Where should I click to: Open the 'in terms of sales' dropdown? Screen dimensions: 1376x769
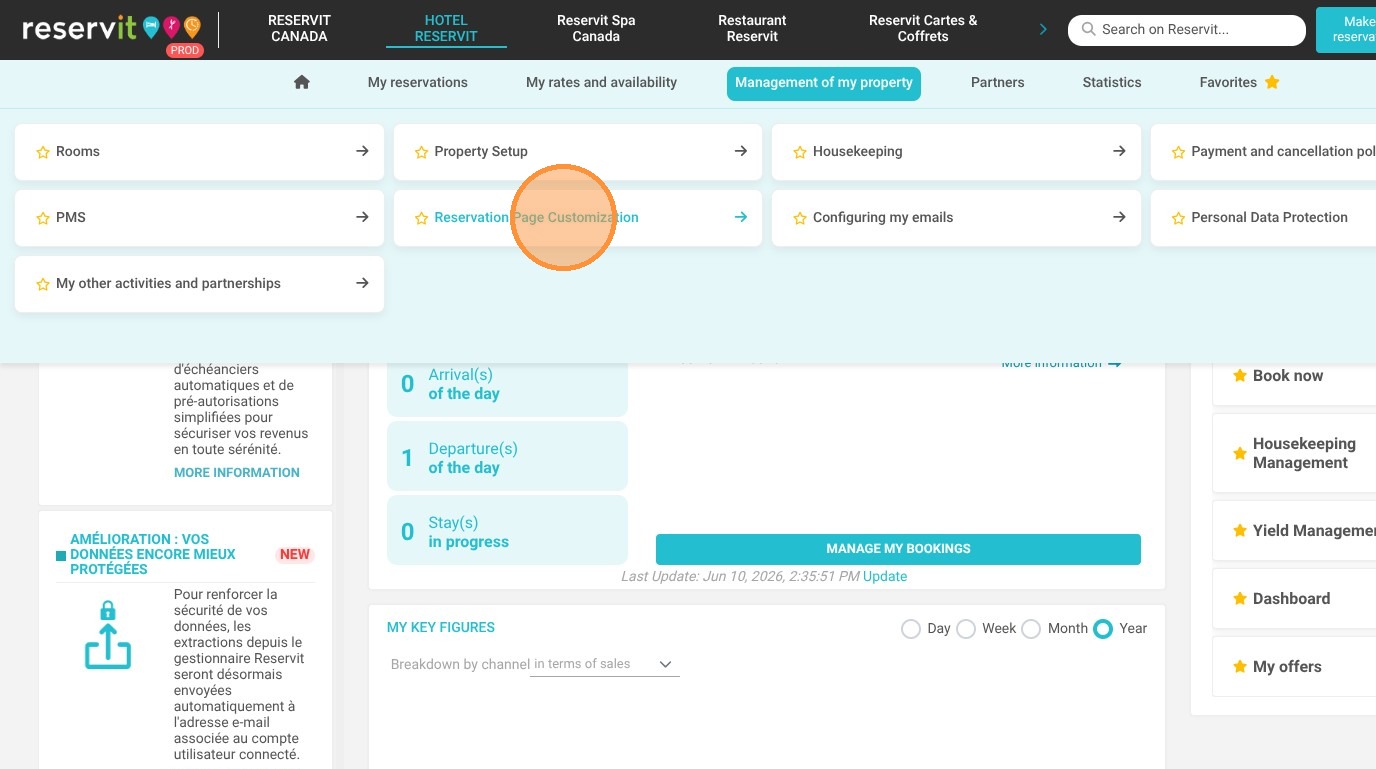tap(605, 664)
